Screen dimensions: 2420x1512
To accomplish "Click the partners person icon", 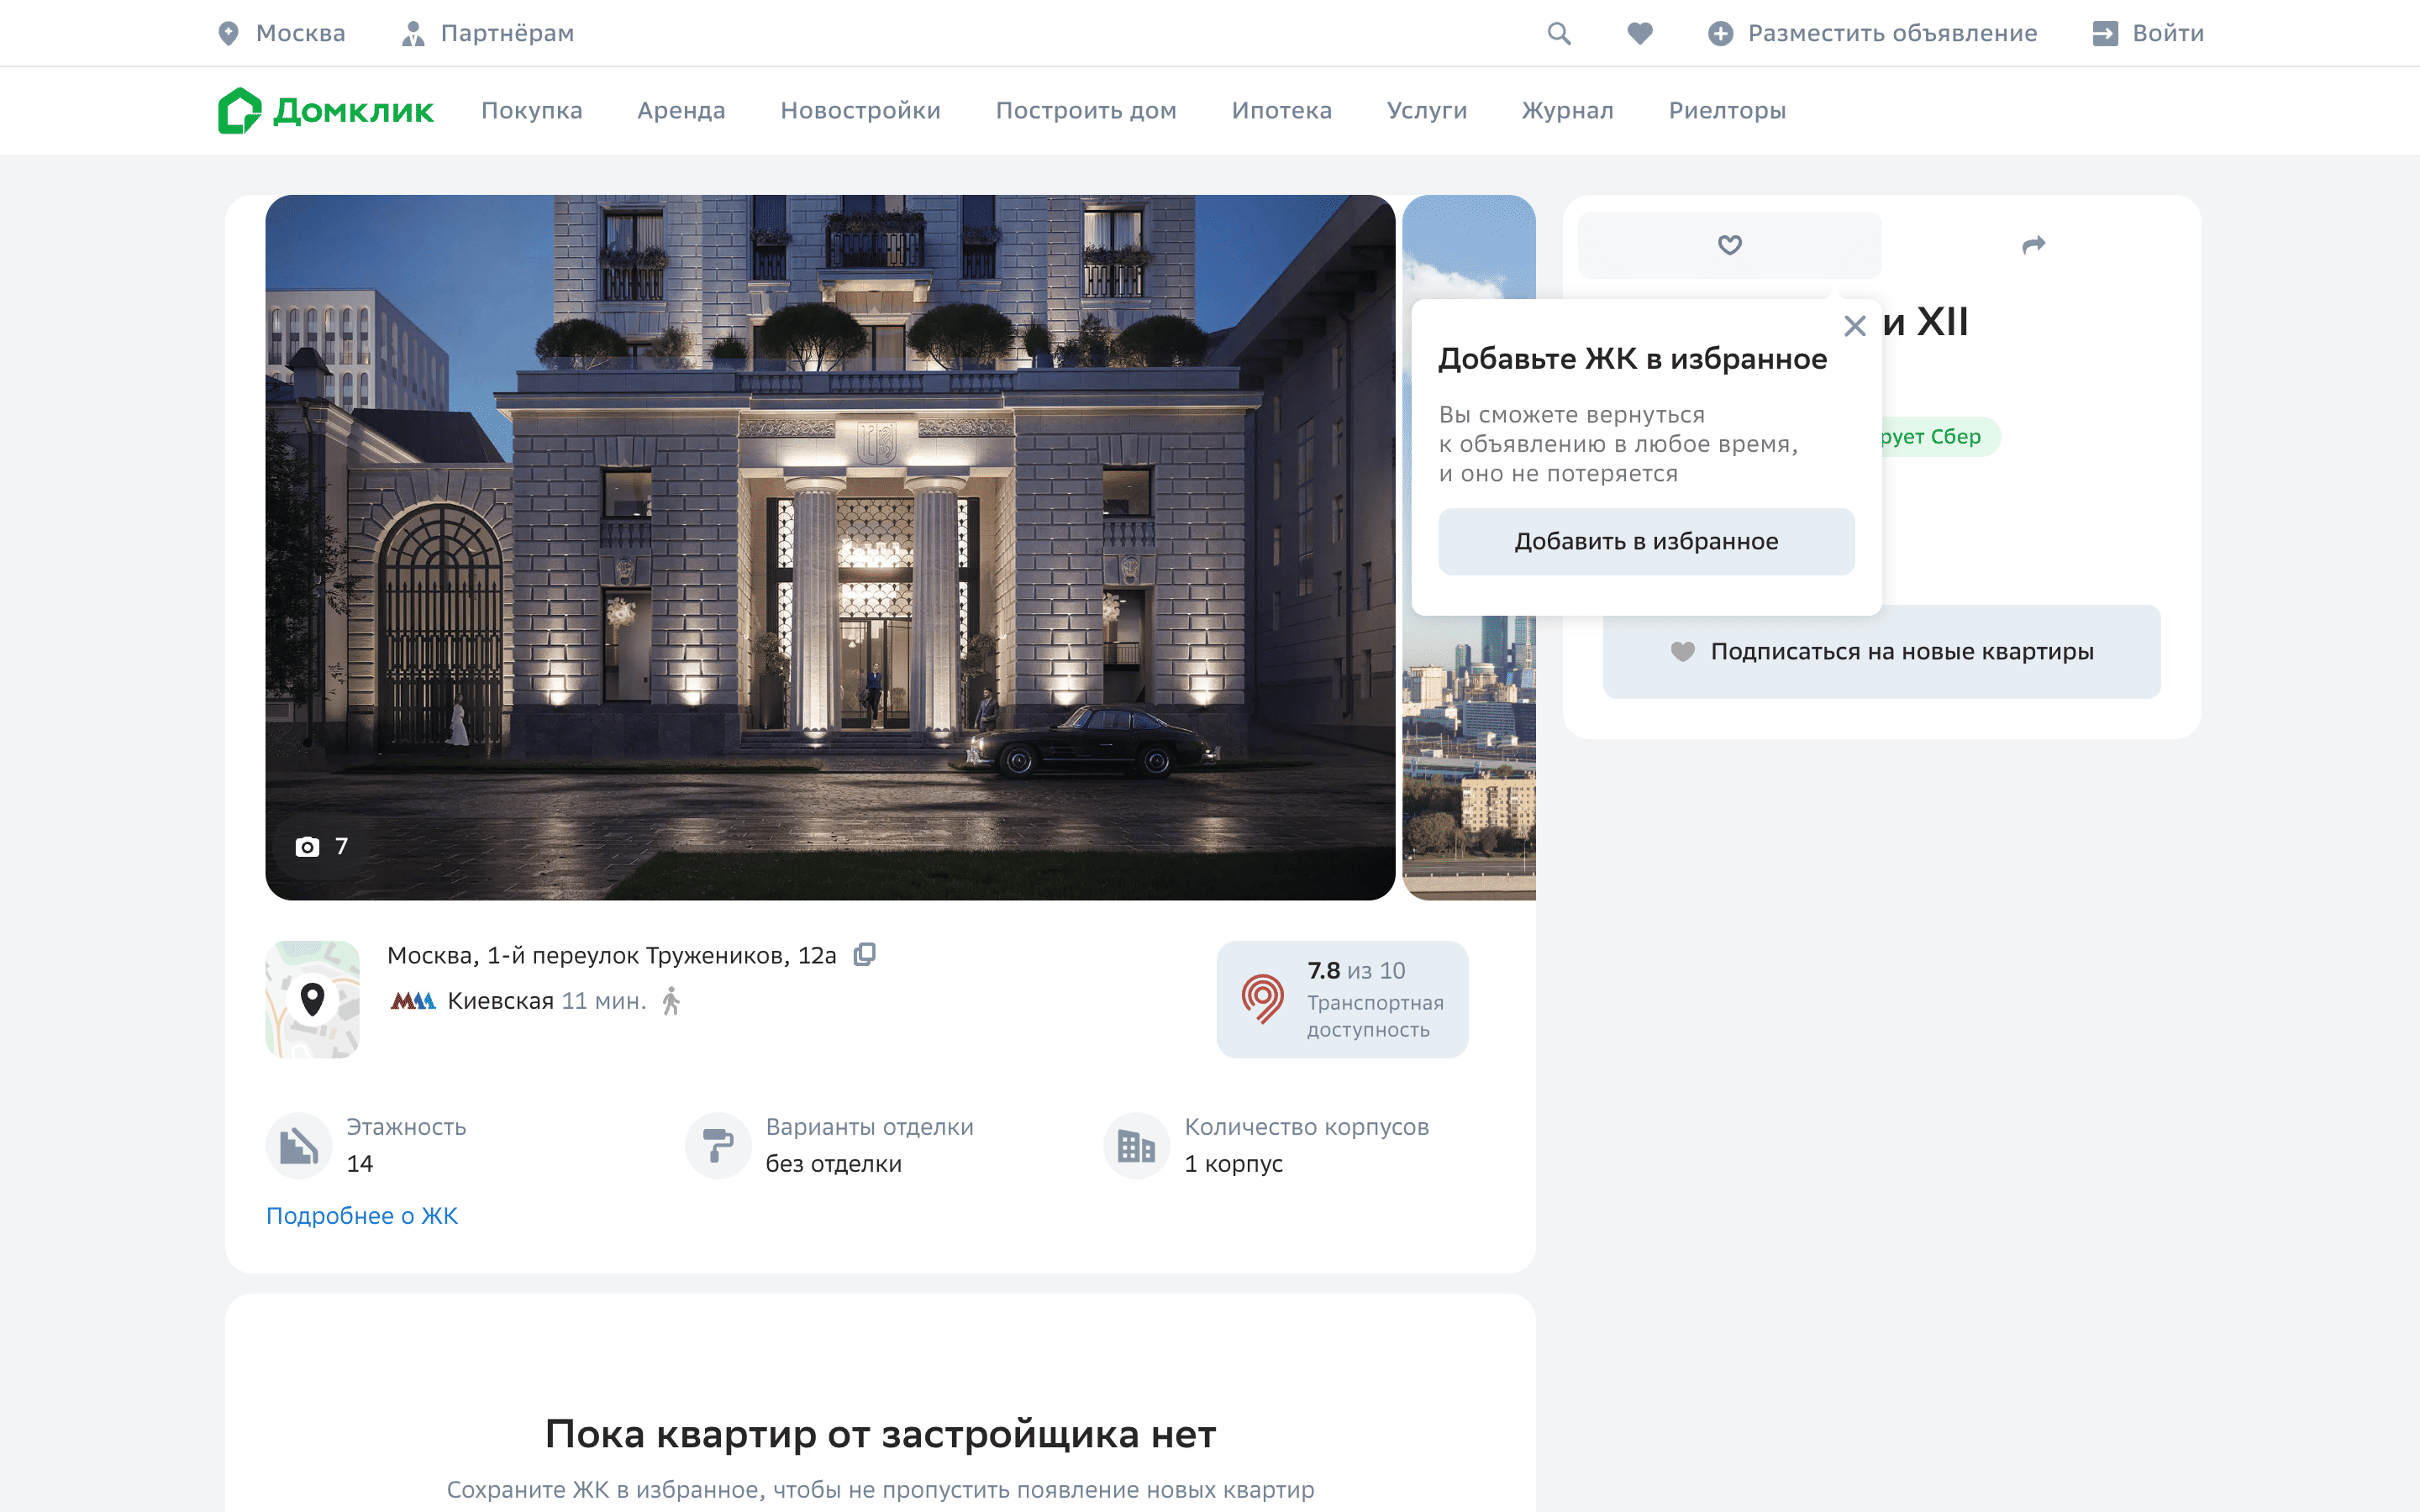I will pos(412,33).
